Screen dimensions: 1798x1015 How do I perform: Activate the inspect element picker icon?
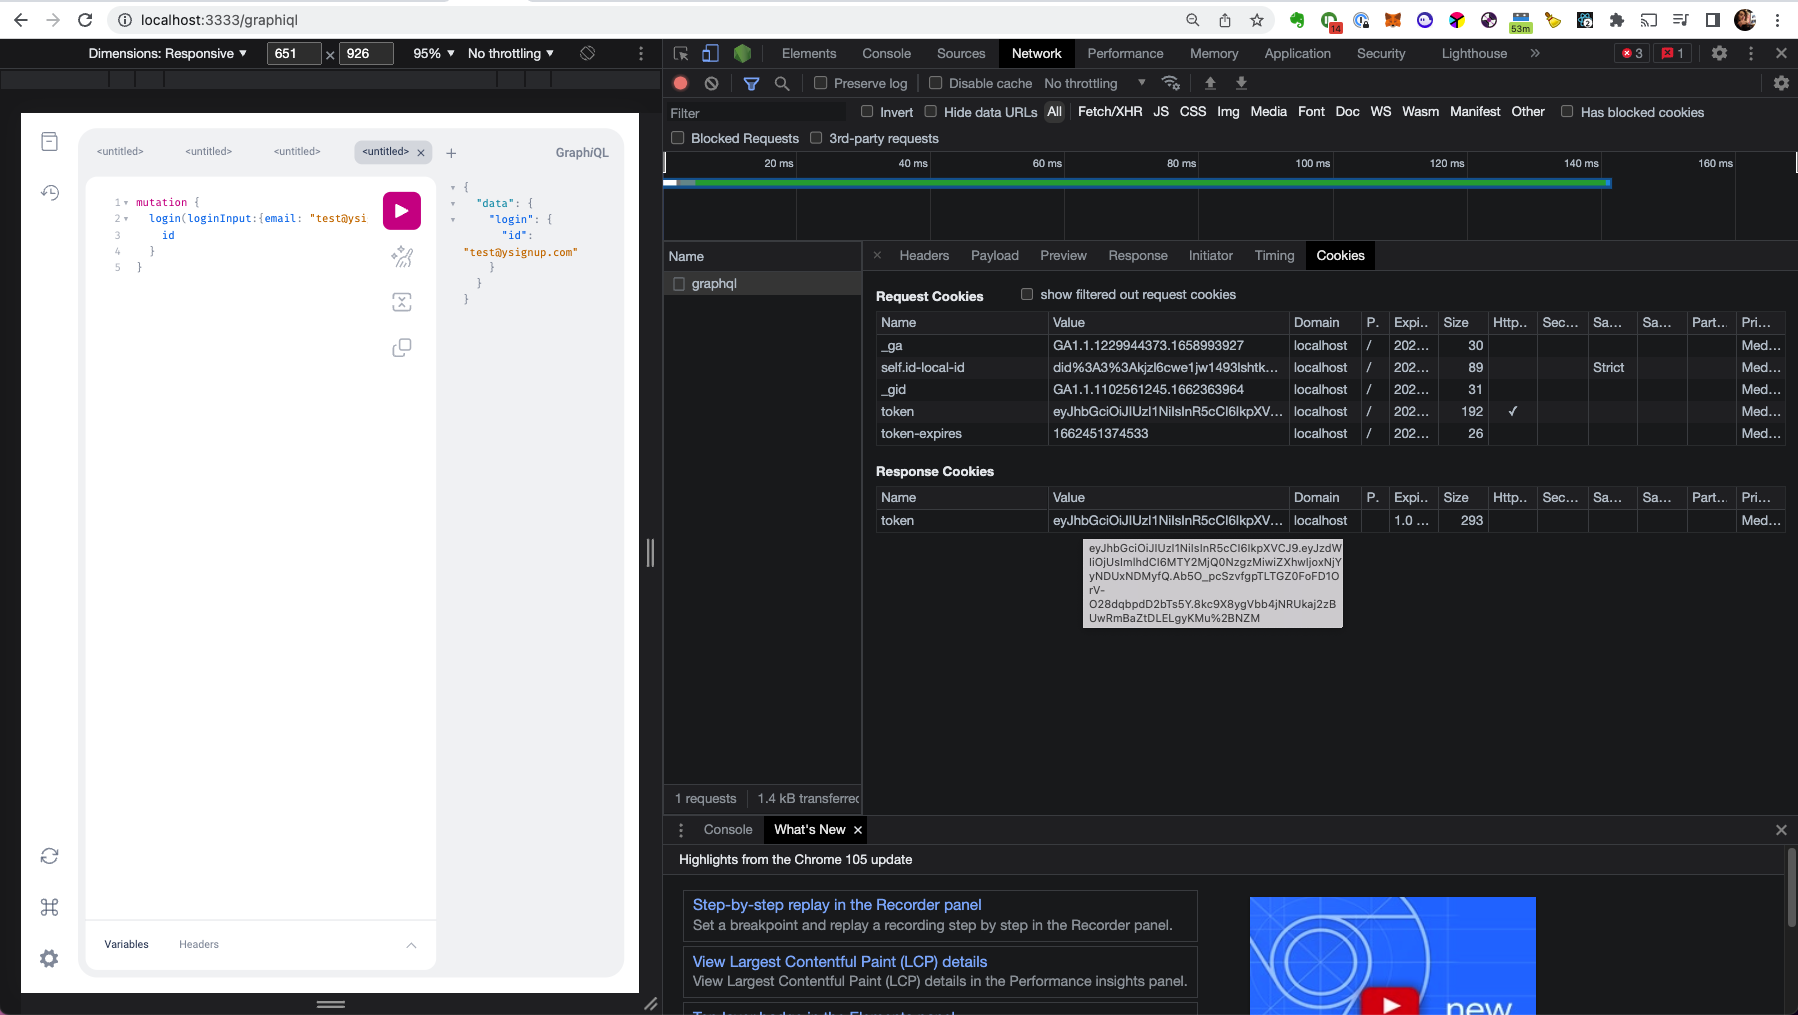point(681,53)
